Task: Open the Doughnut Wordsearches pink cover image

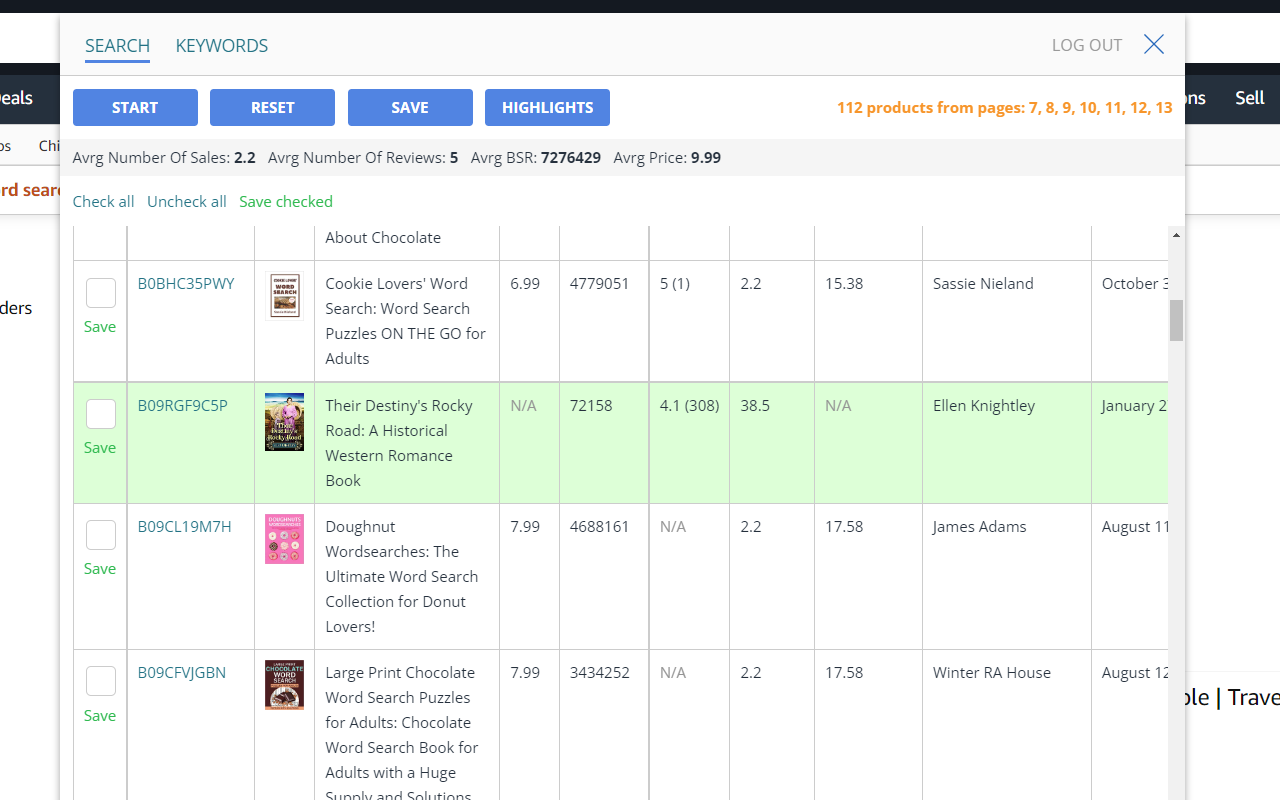Action: 284,539
